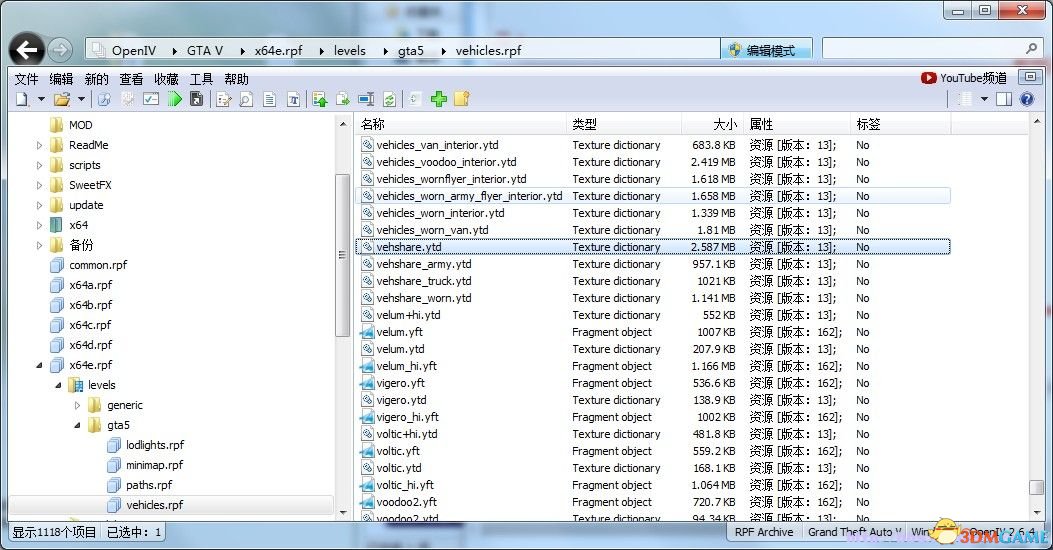
Task: Open the 文件 menu
Action: pyautogui.click(x=27, y=79)
